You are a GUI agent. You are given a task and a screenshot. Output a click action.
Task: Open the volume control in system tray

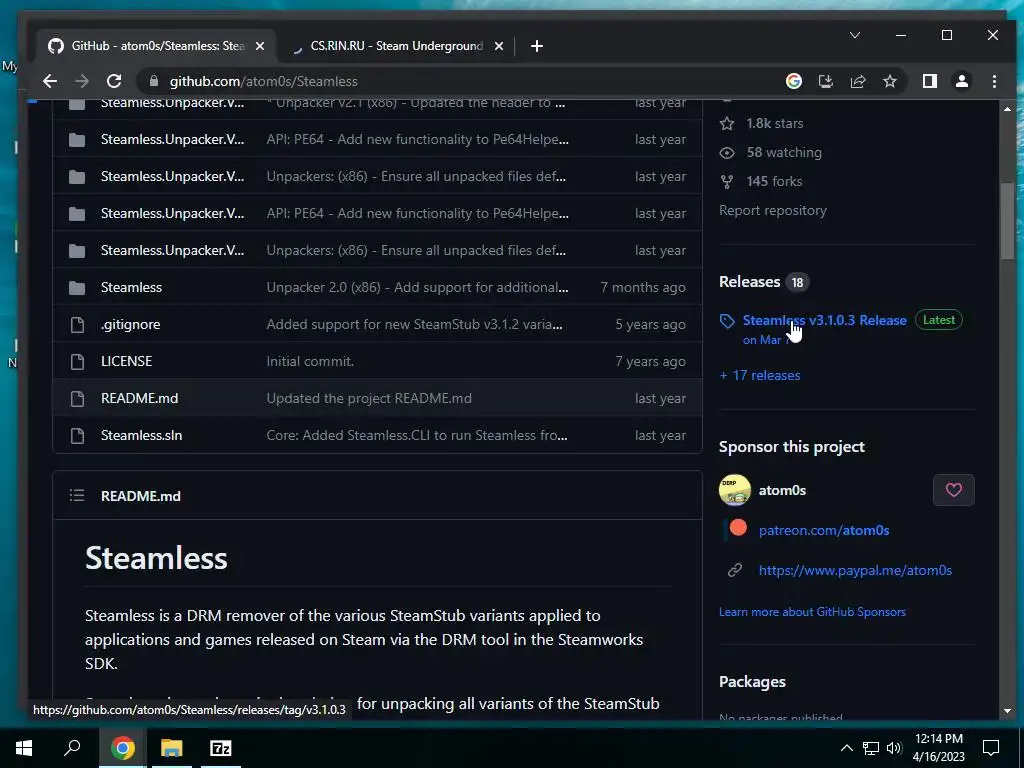(894, 748)
